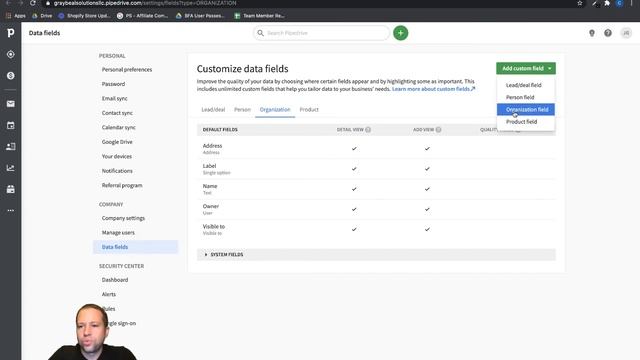
Task: Toggle Name detail view checkmark
Action: [x=354, y=189]
